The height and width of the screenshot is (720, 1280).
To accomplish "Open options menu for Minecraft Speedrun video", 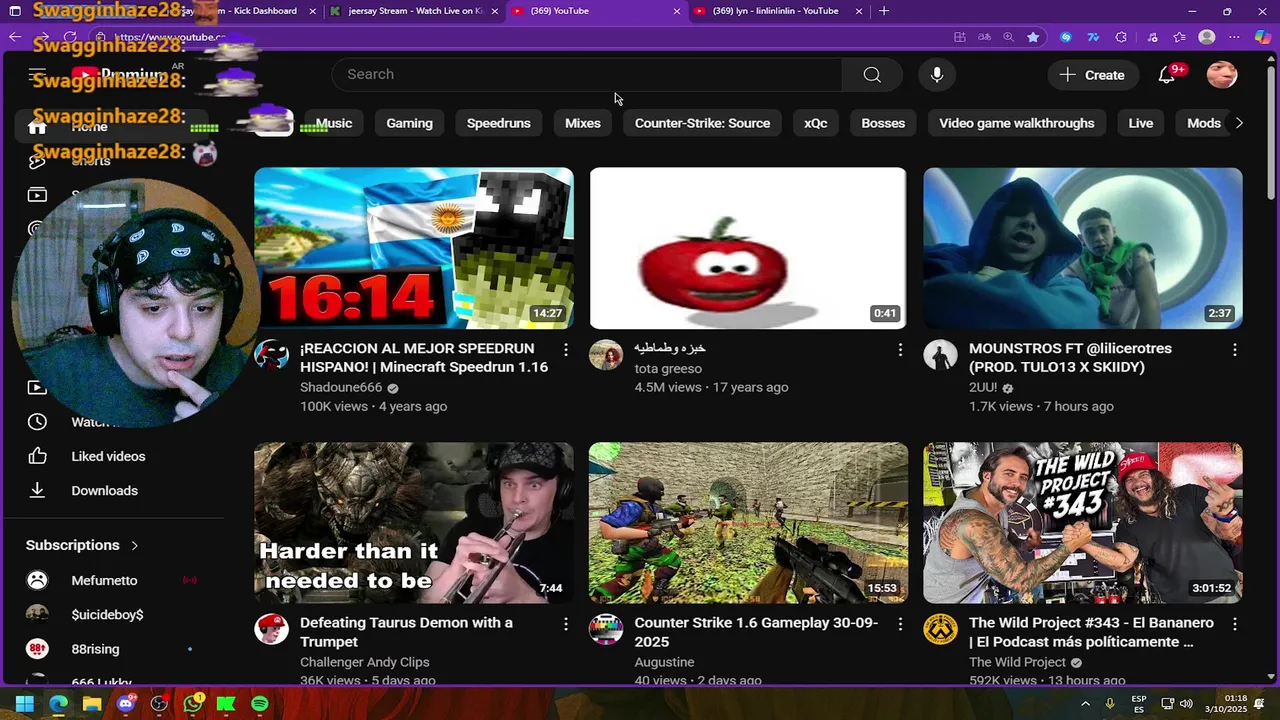I will click(566, 349).
